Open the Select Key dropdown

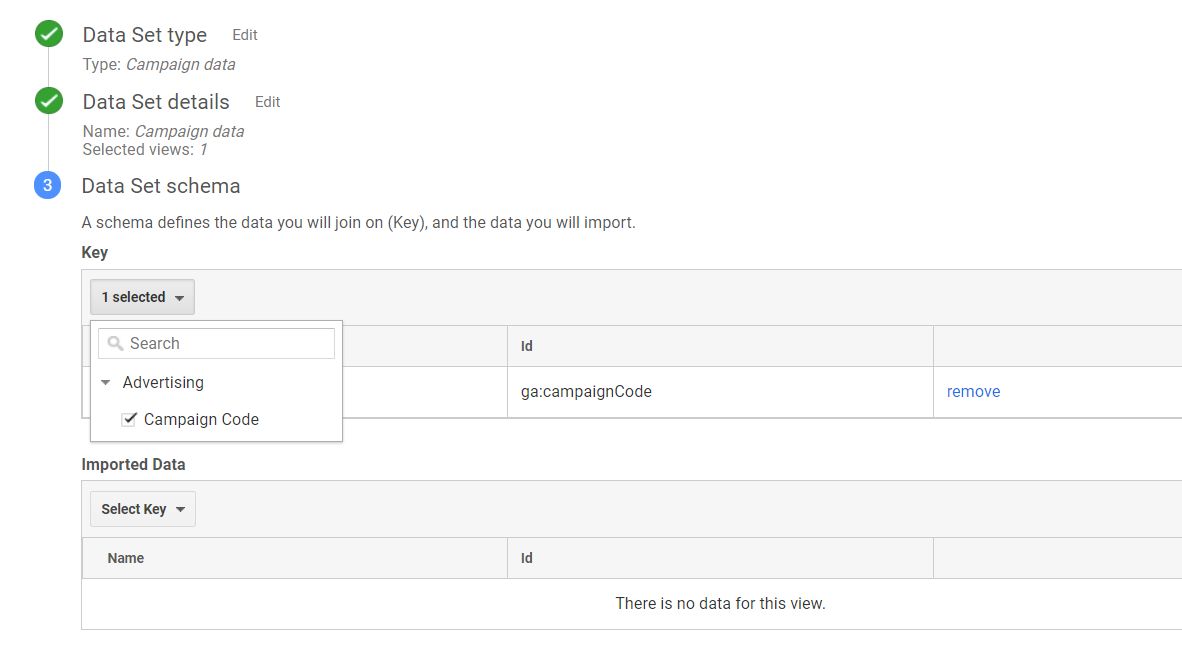click(x=142, y=509)
